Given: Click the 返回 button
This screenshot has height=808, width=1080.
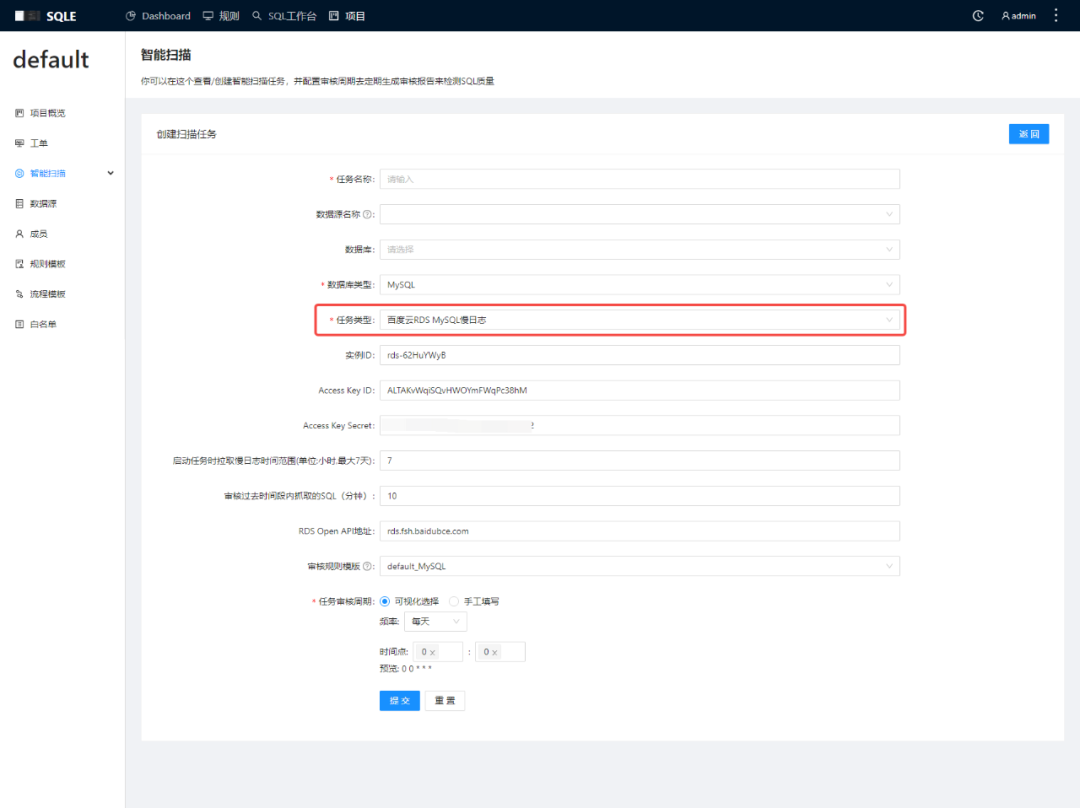Looking at the screenshot, I should click(x=1028, y=134).
